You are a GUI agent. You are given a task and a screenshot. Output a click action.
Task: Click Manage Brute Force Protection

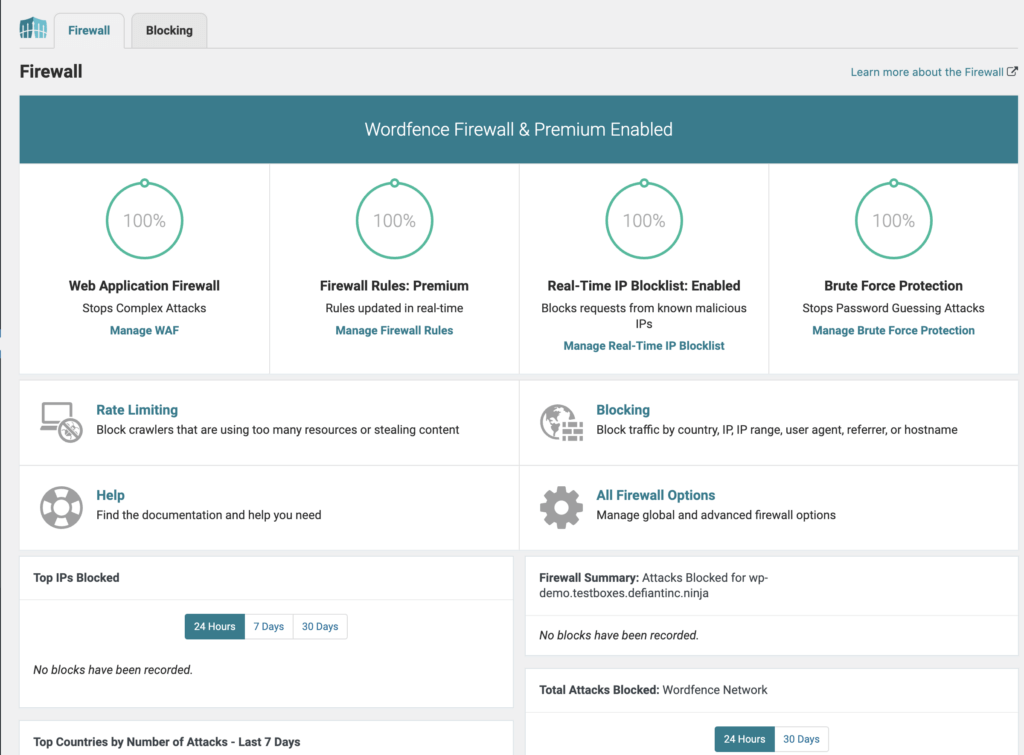pyautogui.click(x=893, y=330)
